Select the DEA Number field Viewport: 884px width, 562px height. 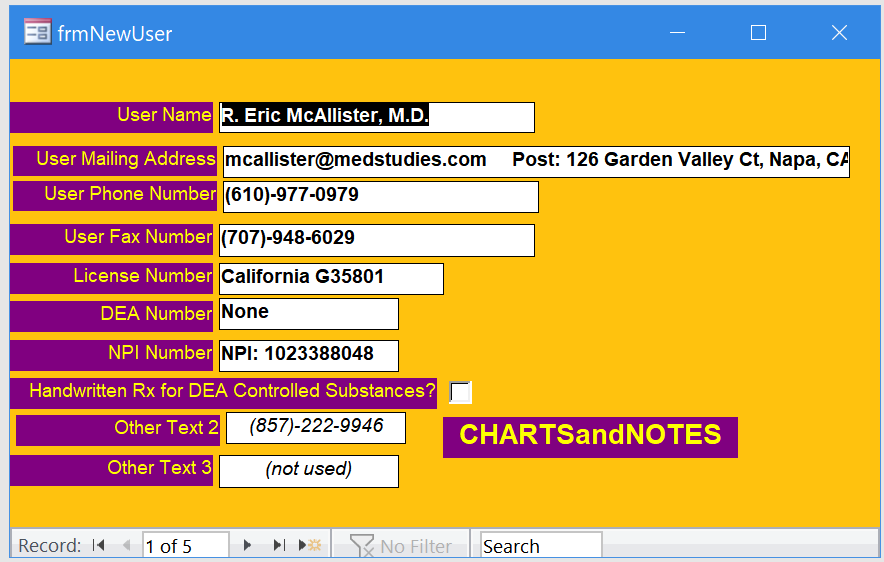[x=308, y=313]
